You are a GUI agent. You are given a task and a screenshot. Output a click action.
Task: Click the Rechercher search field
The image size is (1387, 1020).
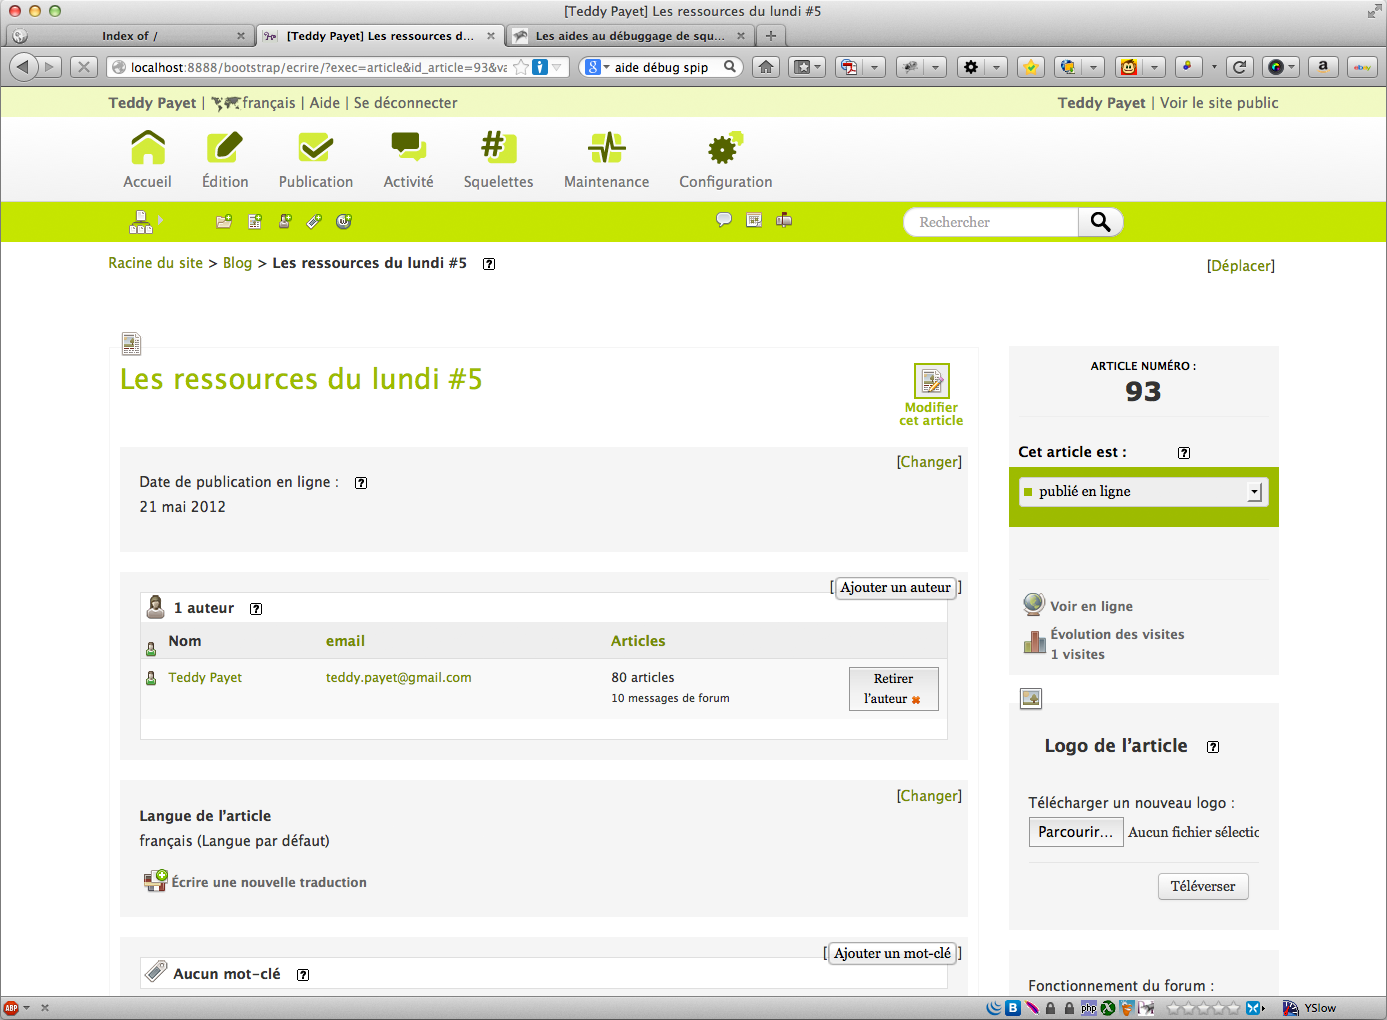click(x=990, y=222)
